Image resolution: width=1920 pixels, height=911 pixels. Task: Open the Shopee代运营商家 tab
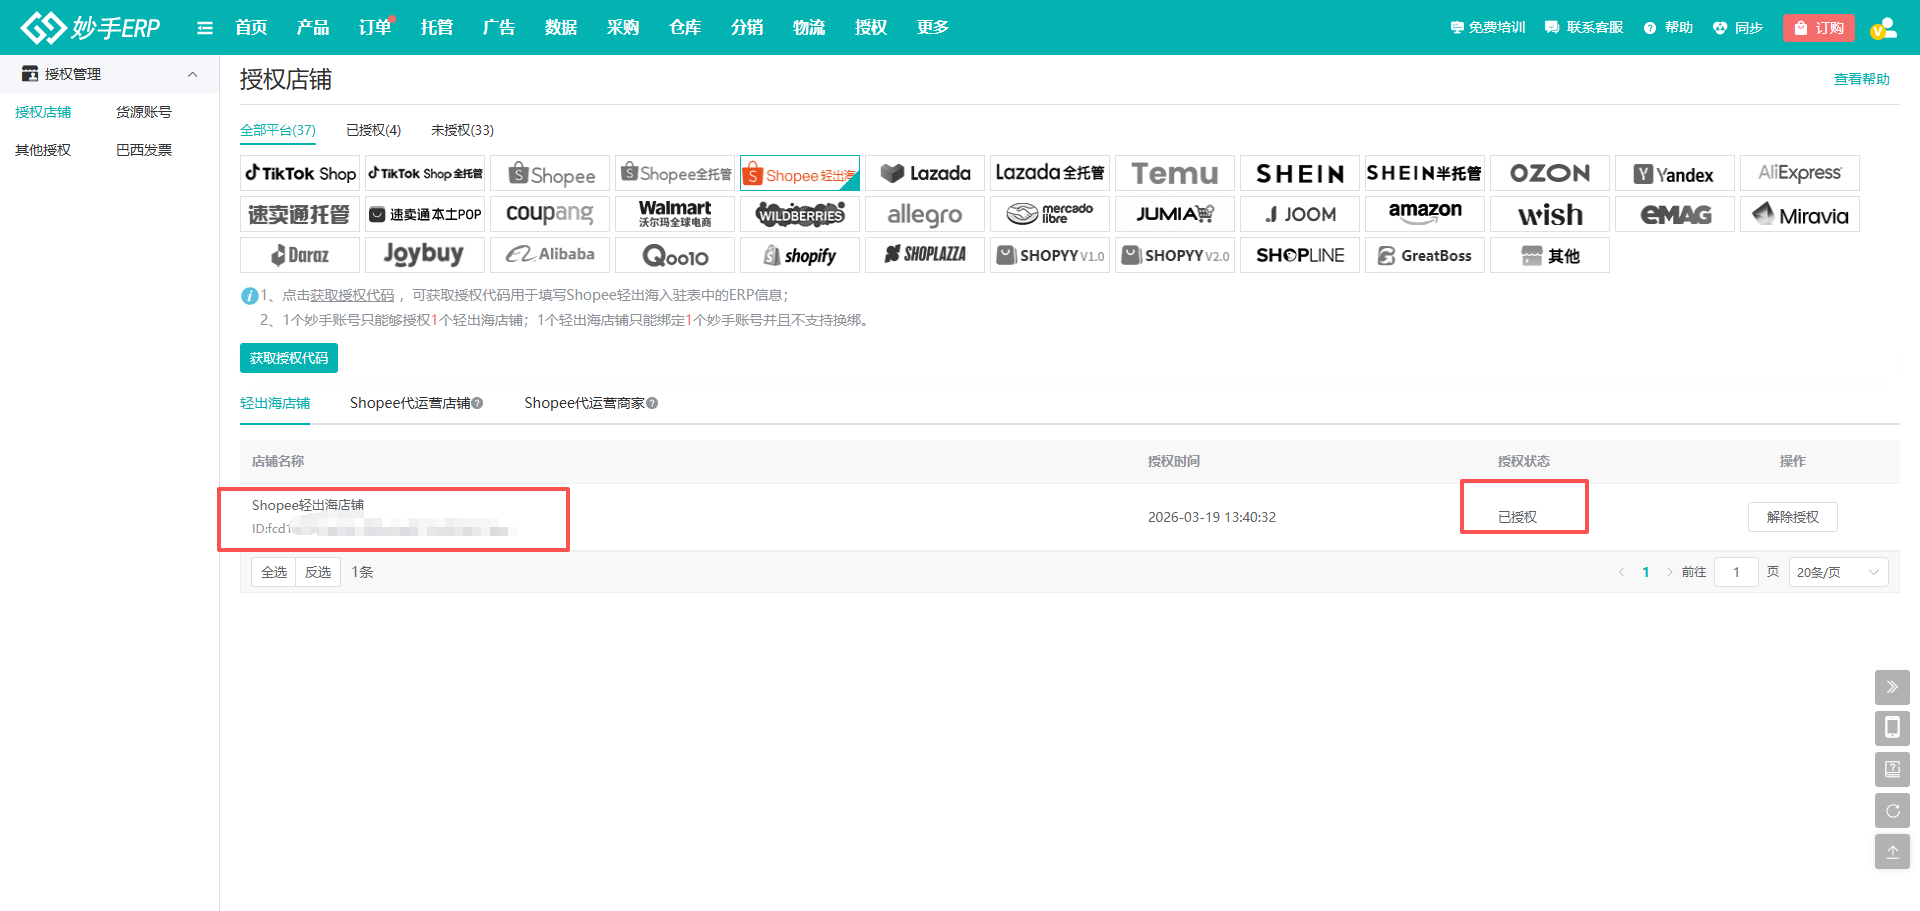pyautogui.click(x=585, y=403)
